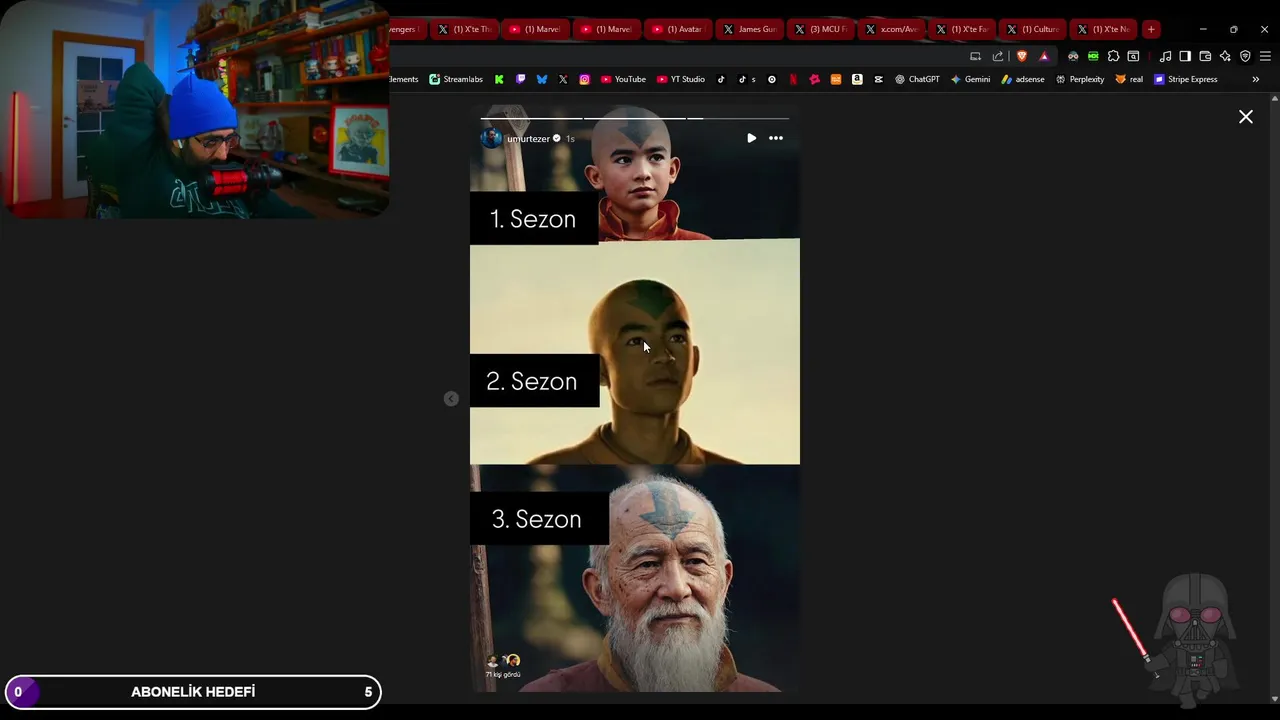Switch to the James Gunn X tab
Viewport: 1280px width, 720px height.
(749, 29)
